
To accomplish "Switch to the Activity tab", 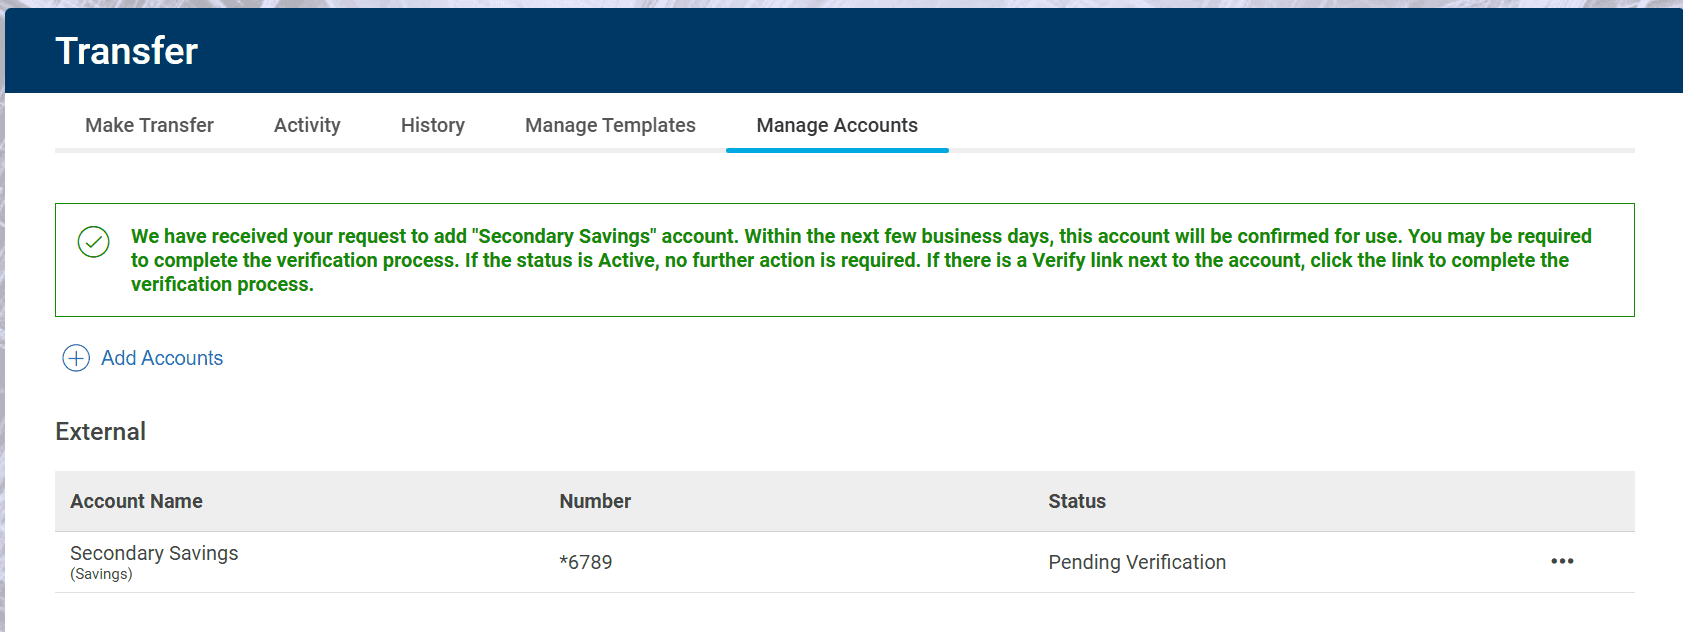I will [307, 125].
